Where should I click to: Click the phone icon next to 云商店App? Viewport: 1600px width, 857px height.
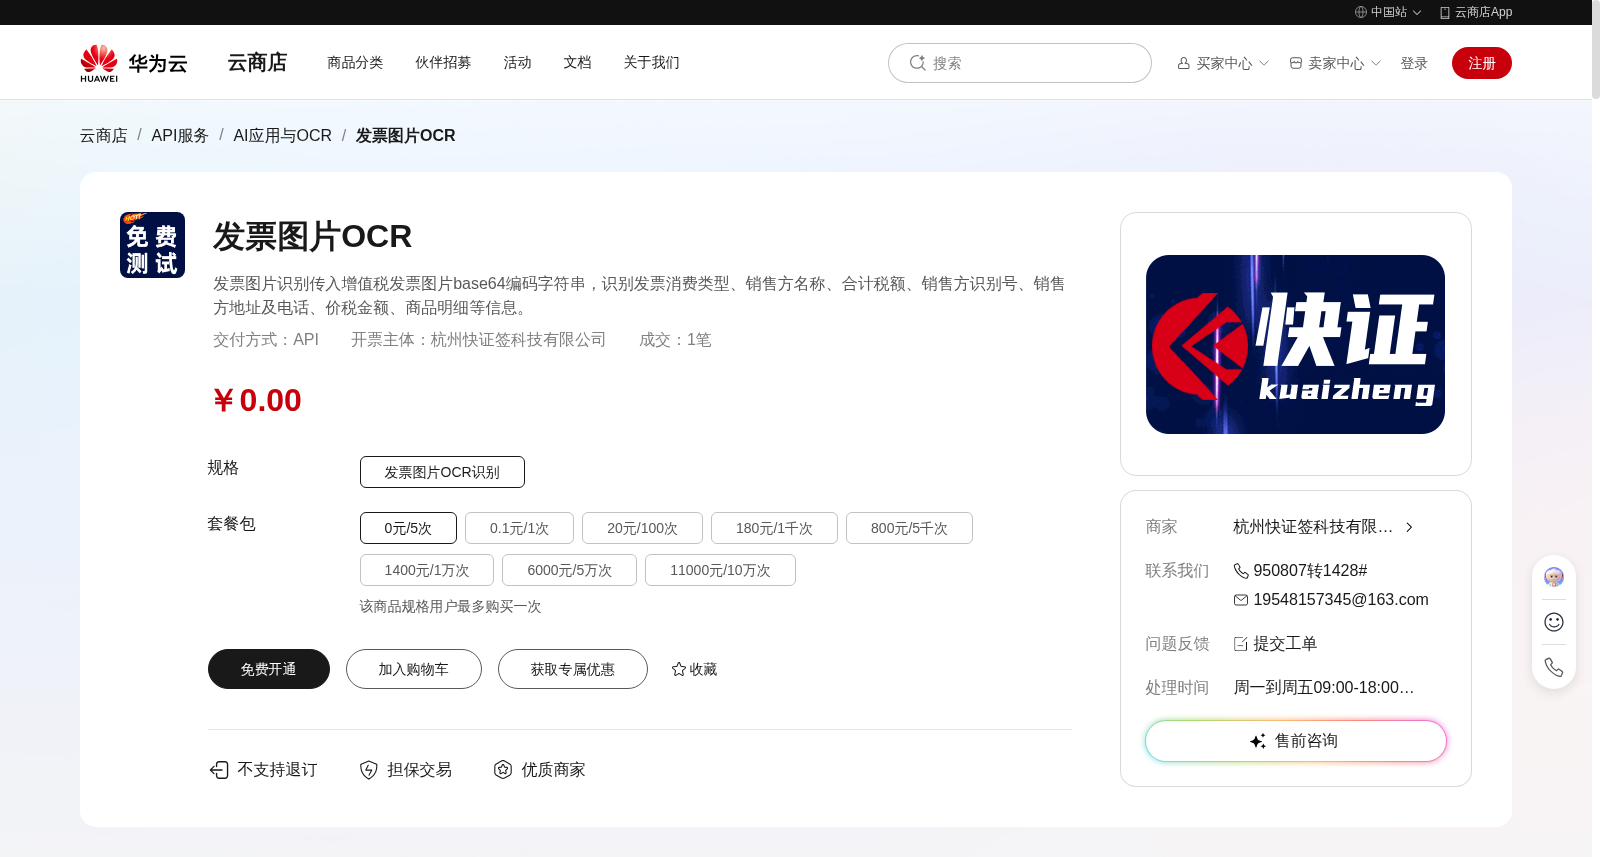1445,12
